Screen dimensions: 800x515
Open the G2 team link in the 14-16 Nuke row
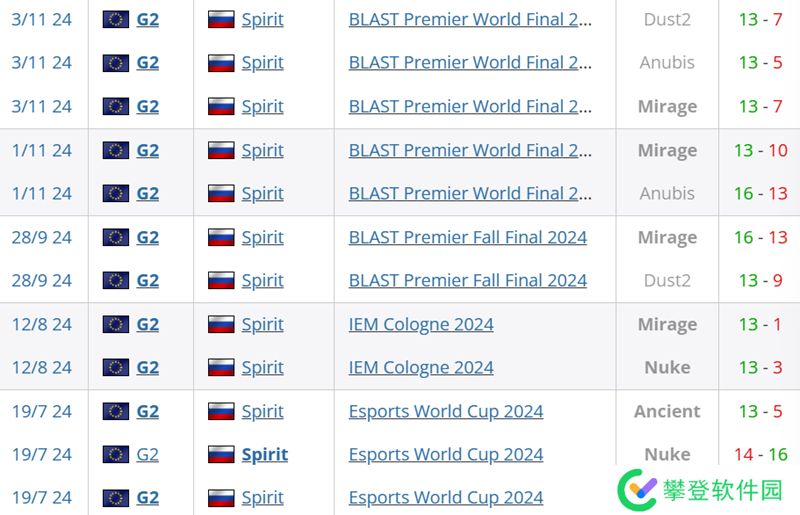(147, 455)
